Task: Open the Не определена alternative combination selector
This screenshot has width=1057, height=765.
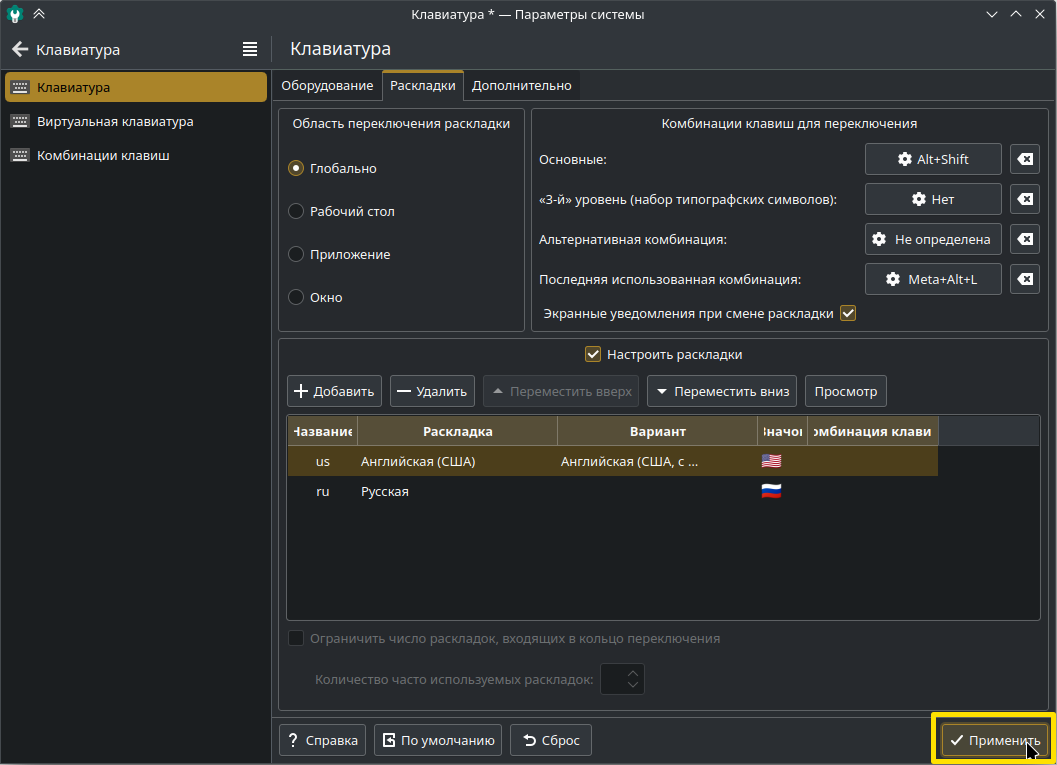Action: pyautogui.click(x=932, y=239)
